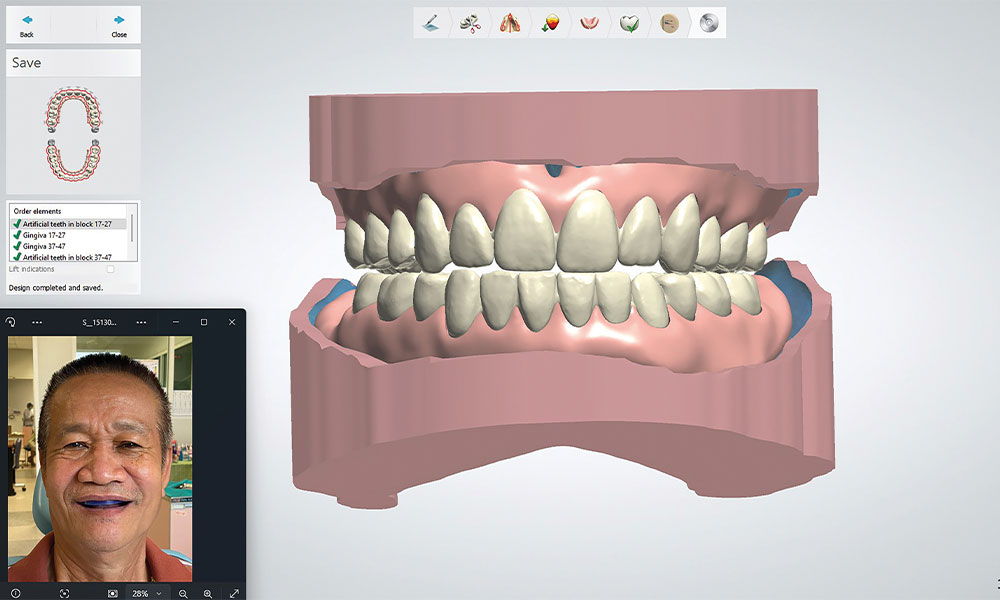Viewport: 1000px width, 600px height.
Task: Open the workflow step with red tooth and checkmark
Action: pos(549,22)
